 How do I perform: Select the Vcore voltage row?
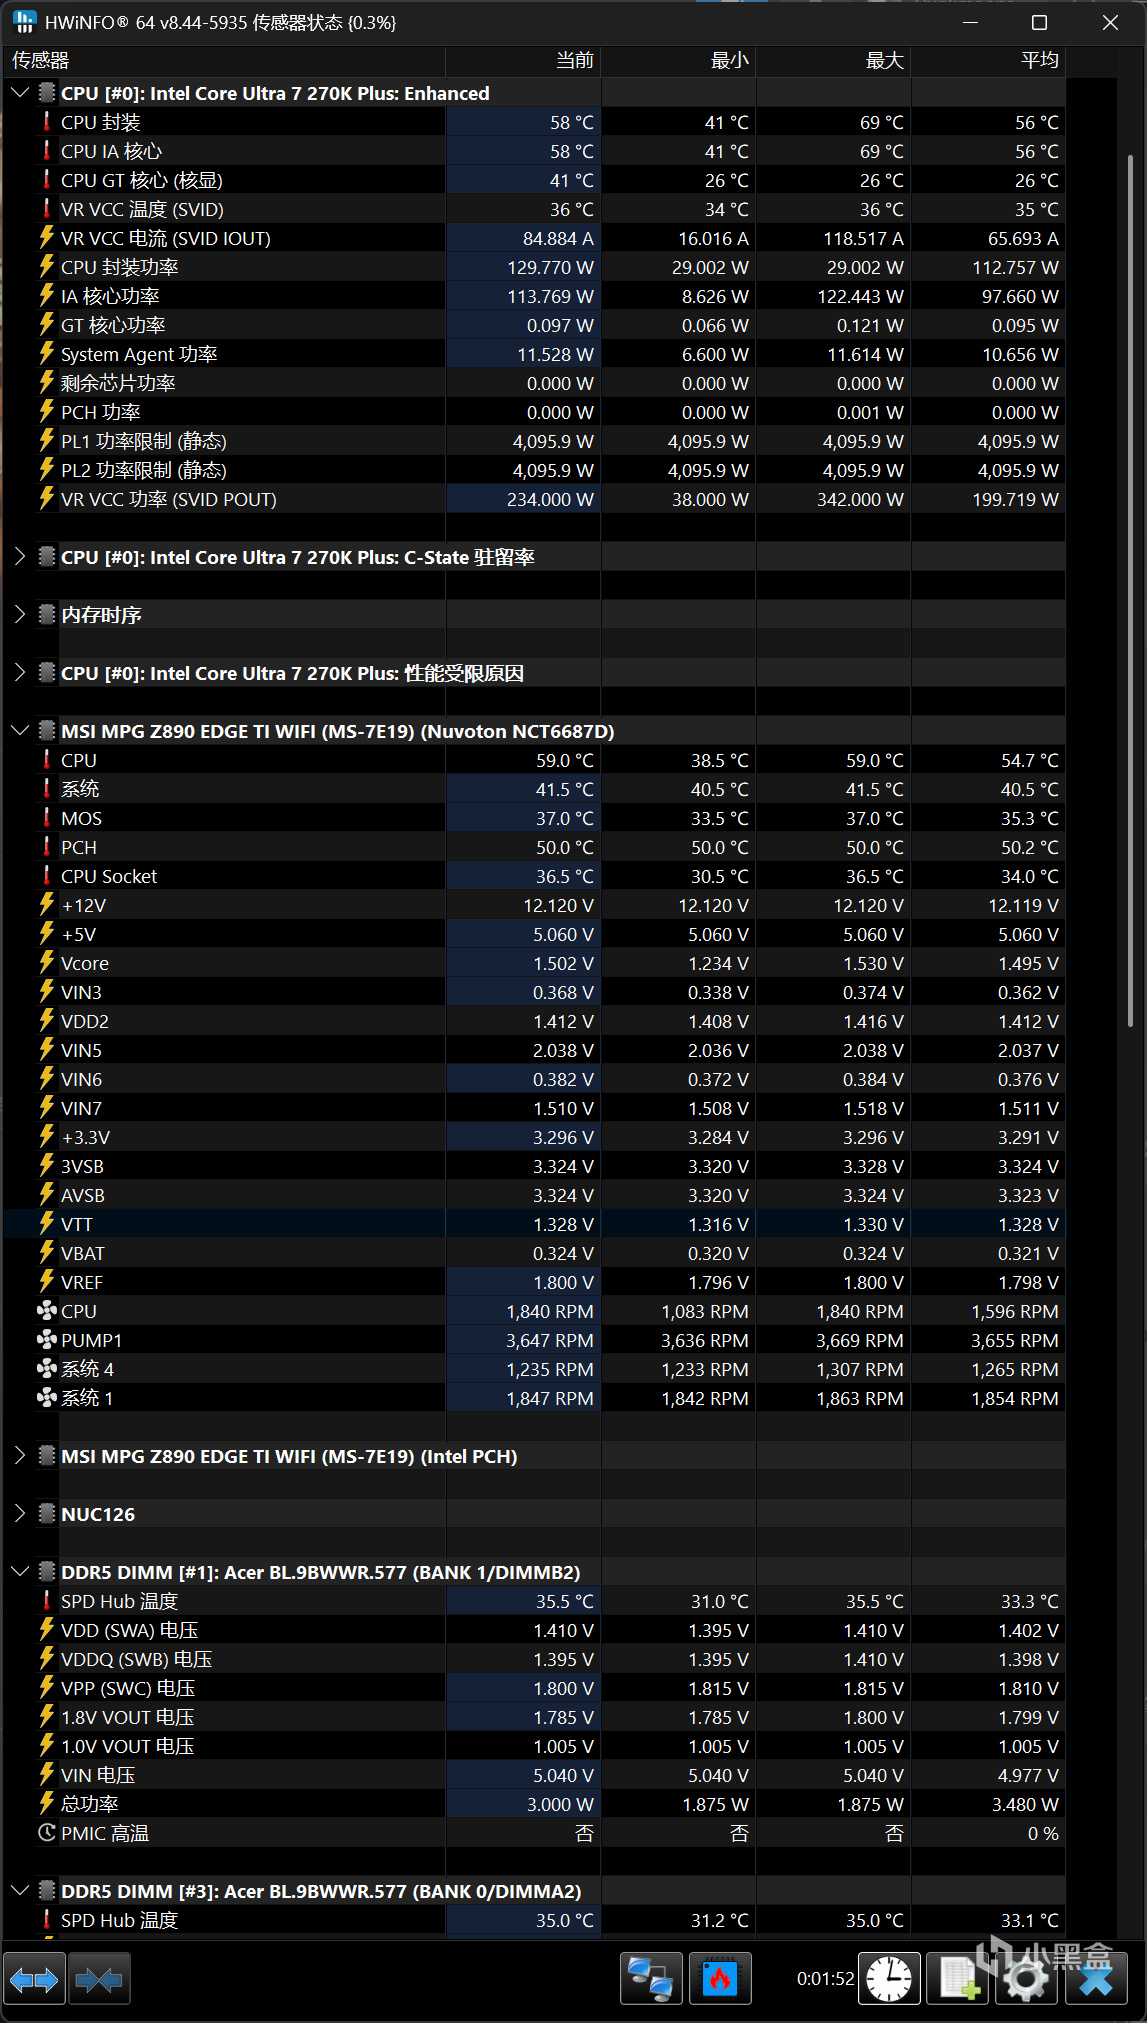534,963
